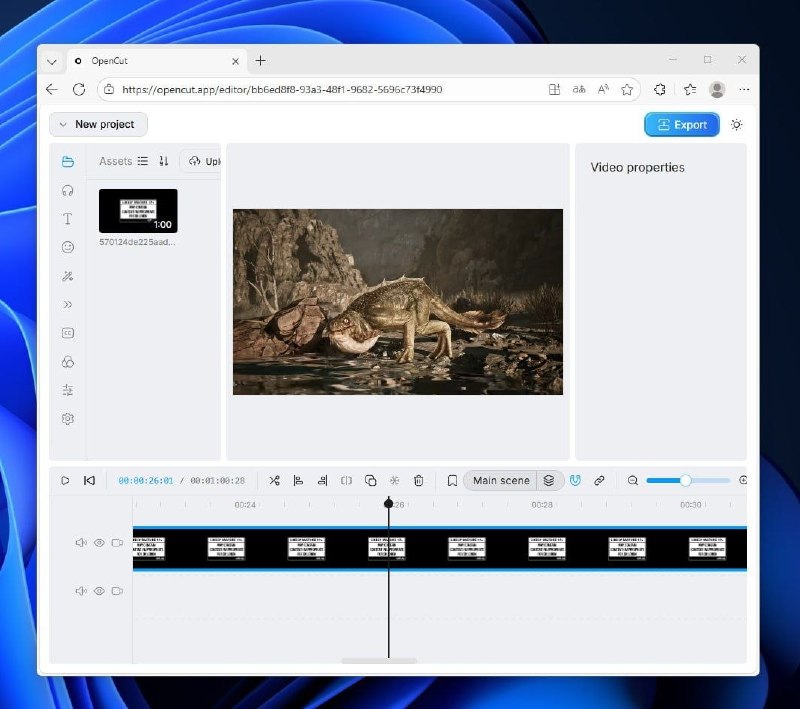This screenshot has height=709, width=800.
Task: Open browser extensions puzzle icon
Action: tap(660, 90)
